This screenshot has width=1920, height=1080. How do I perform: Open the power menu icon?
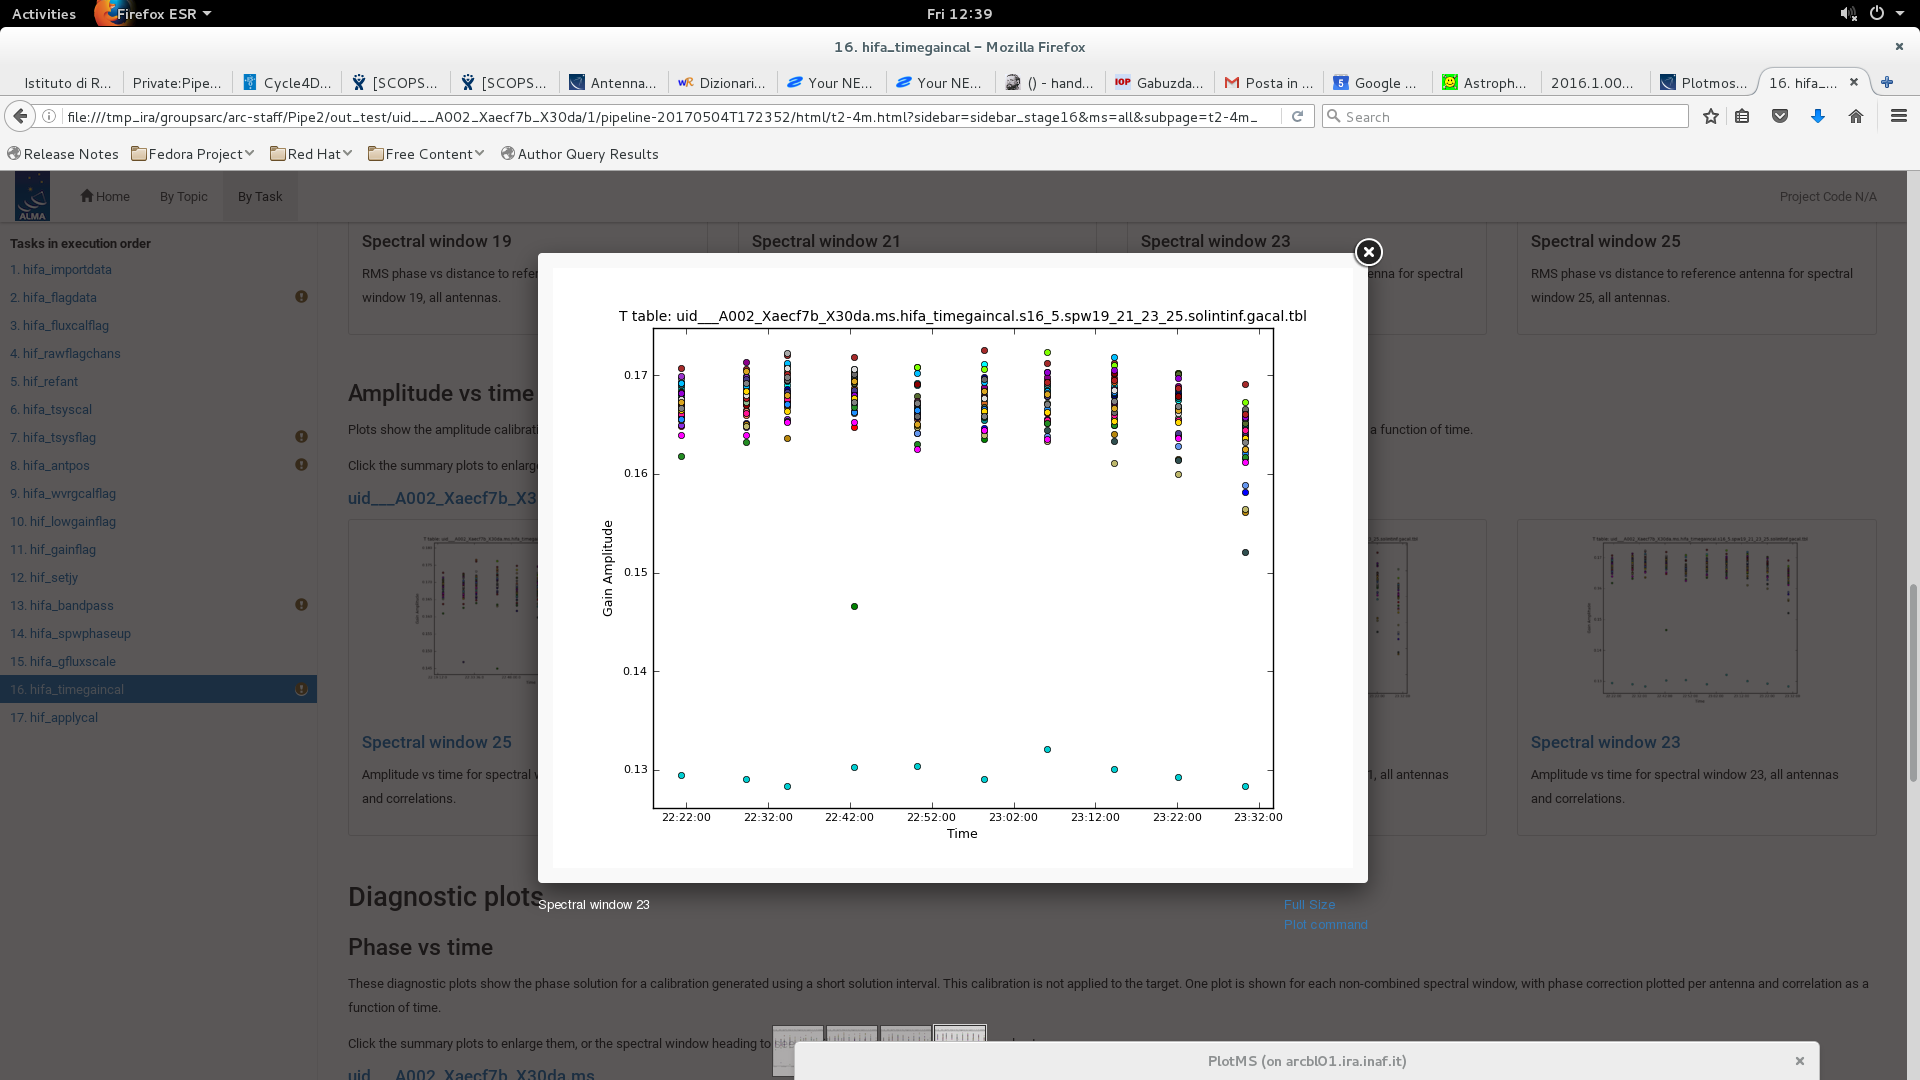tap(1877, 14)
